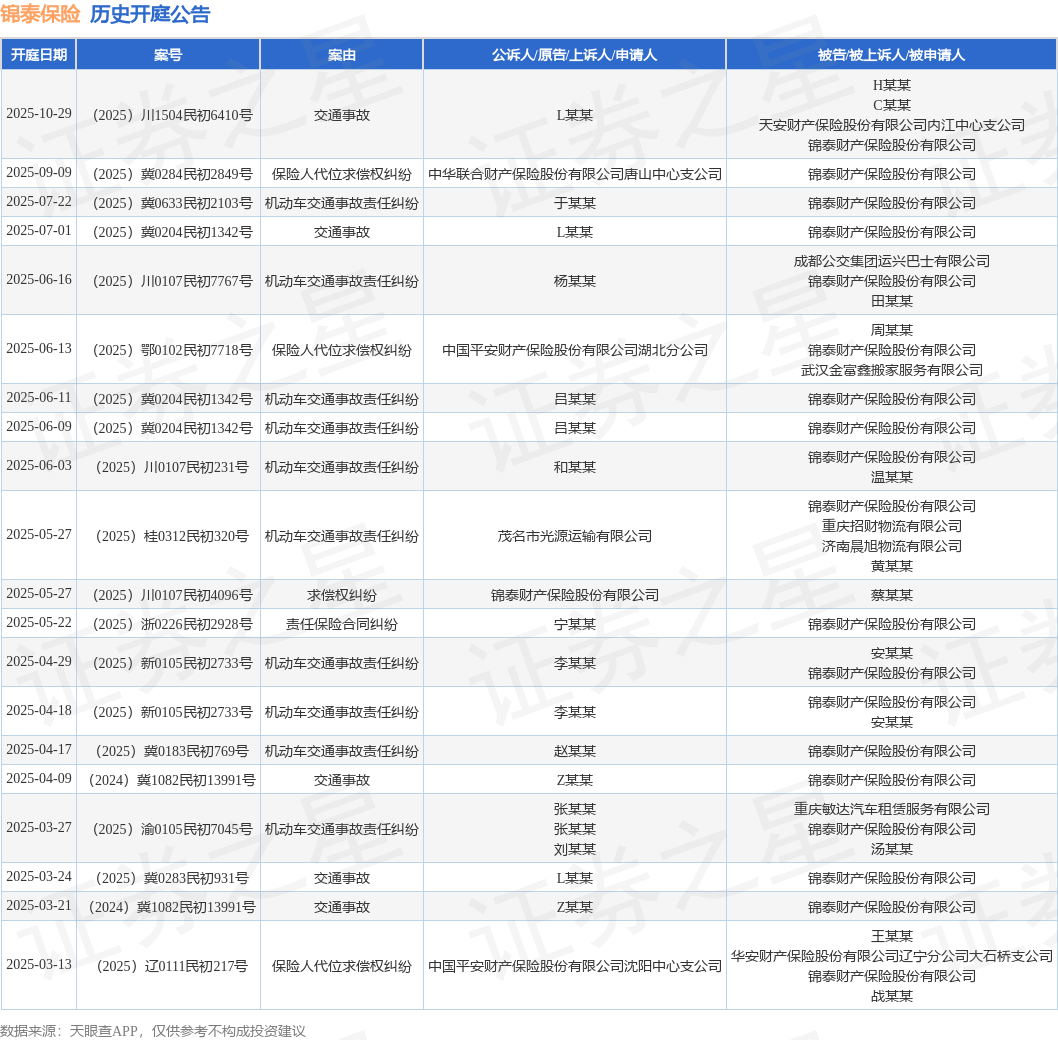Select the 被告/被上诉人/被申请人 column header
1058x1040 pixels.
pyautogui.click(x=891, y=55)
